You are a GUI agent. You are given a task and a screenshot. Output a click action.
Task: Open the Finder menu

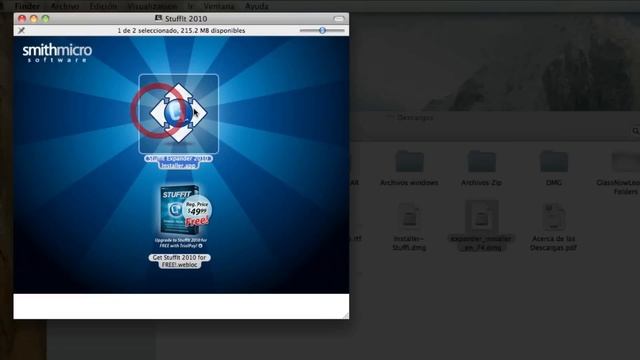(x=27, y=6)
